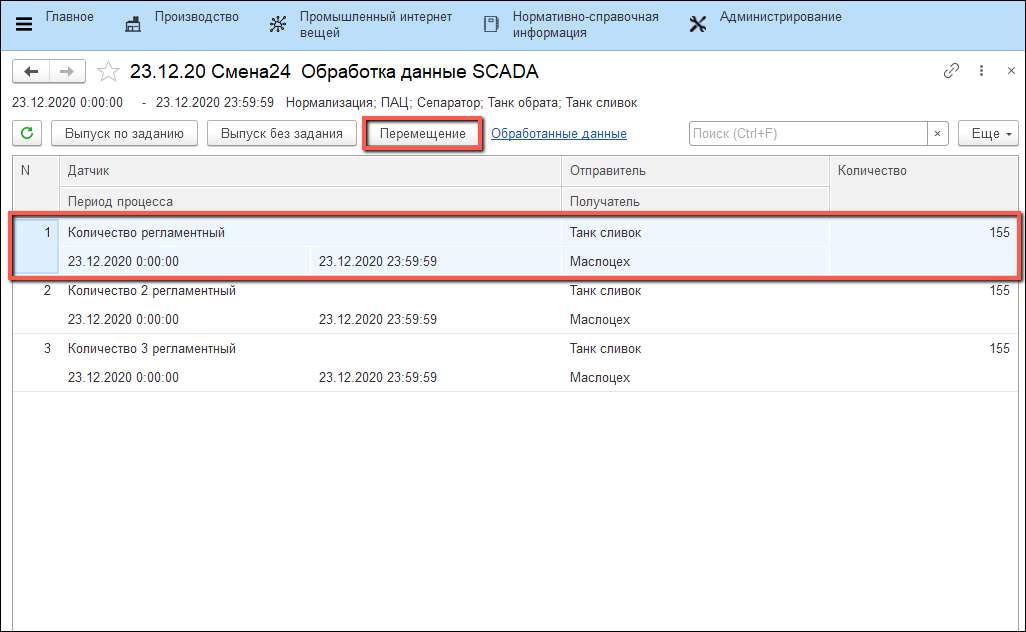Viewport: 1026px width, 632px height.
Task: Click the Промышленный интернет вещей network icon
Action: (278, 24)
